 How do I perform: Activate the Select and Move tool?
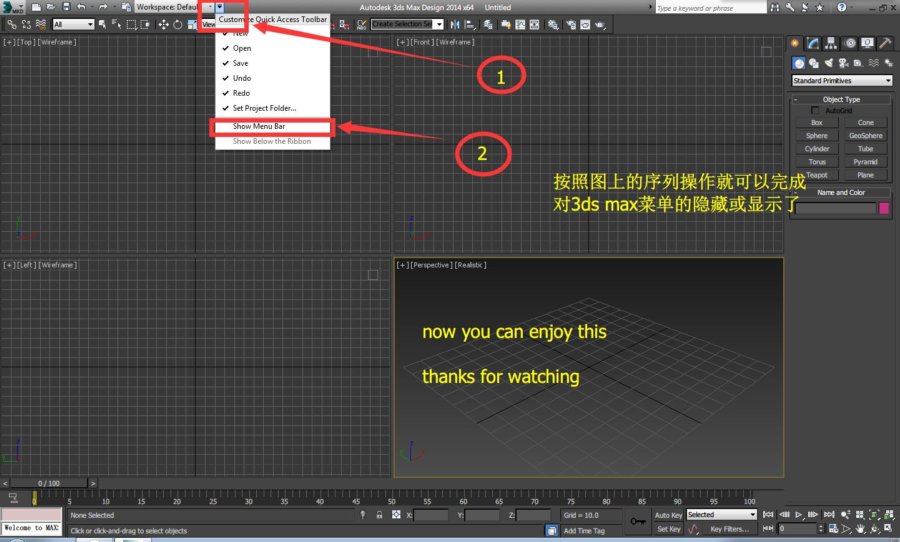(x=163, y=24)
